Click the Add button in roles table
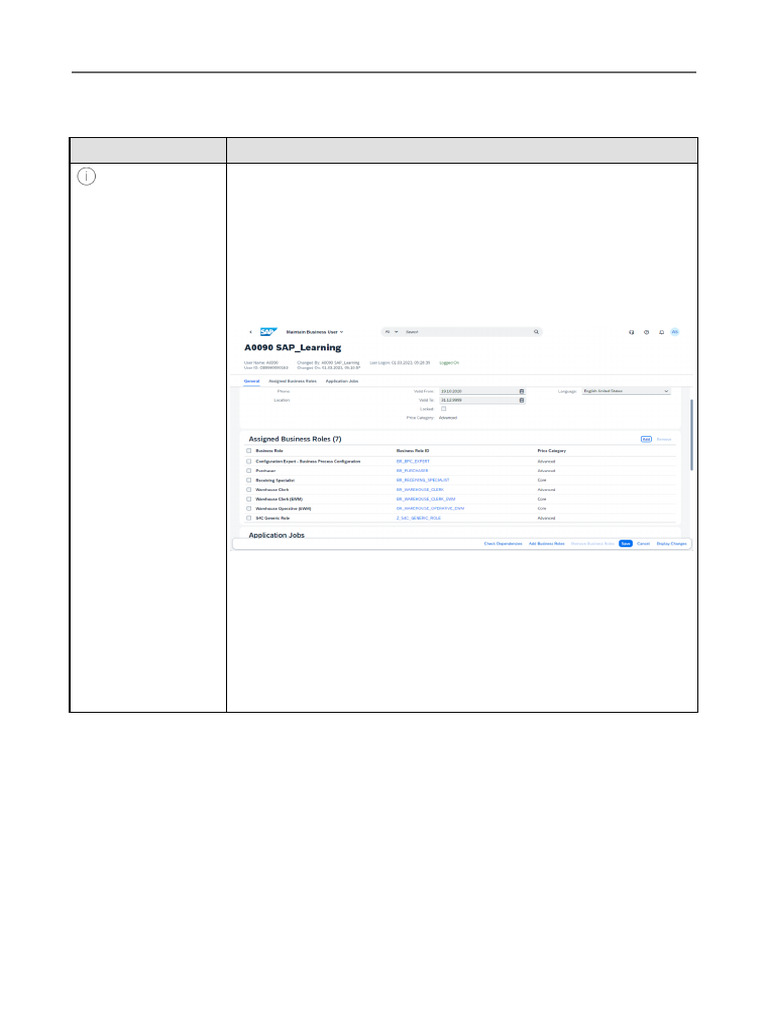This screenshot has width=768, height=1024. click(x=646, y=440)
